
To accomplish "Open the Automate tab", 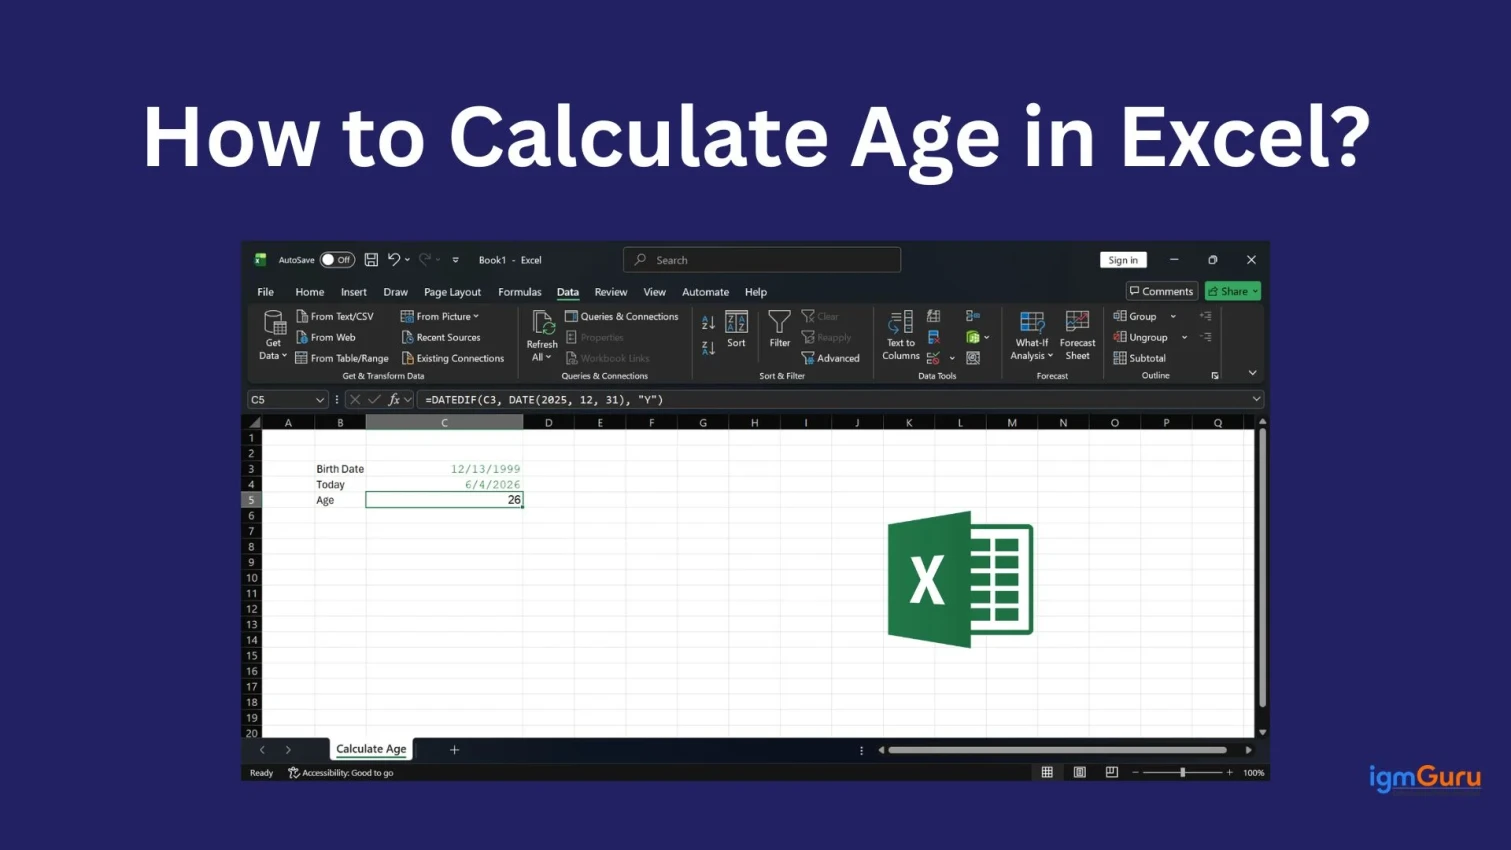I will pyautogui.click(x=705, y=292).
